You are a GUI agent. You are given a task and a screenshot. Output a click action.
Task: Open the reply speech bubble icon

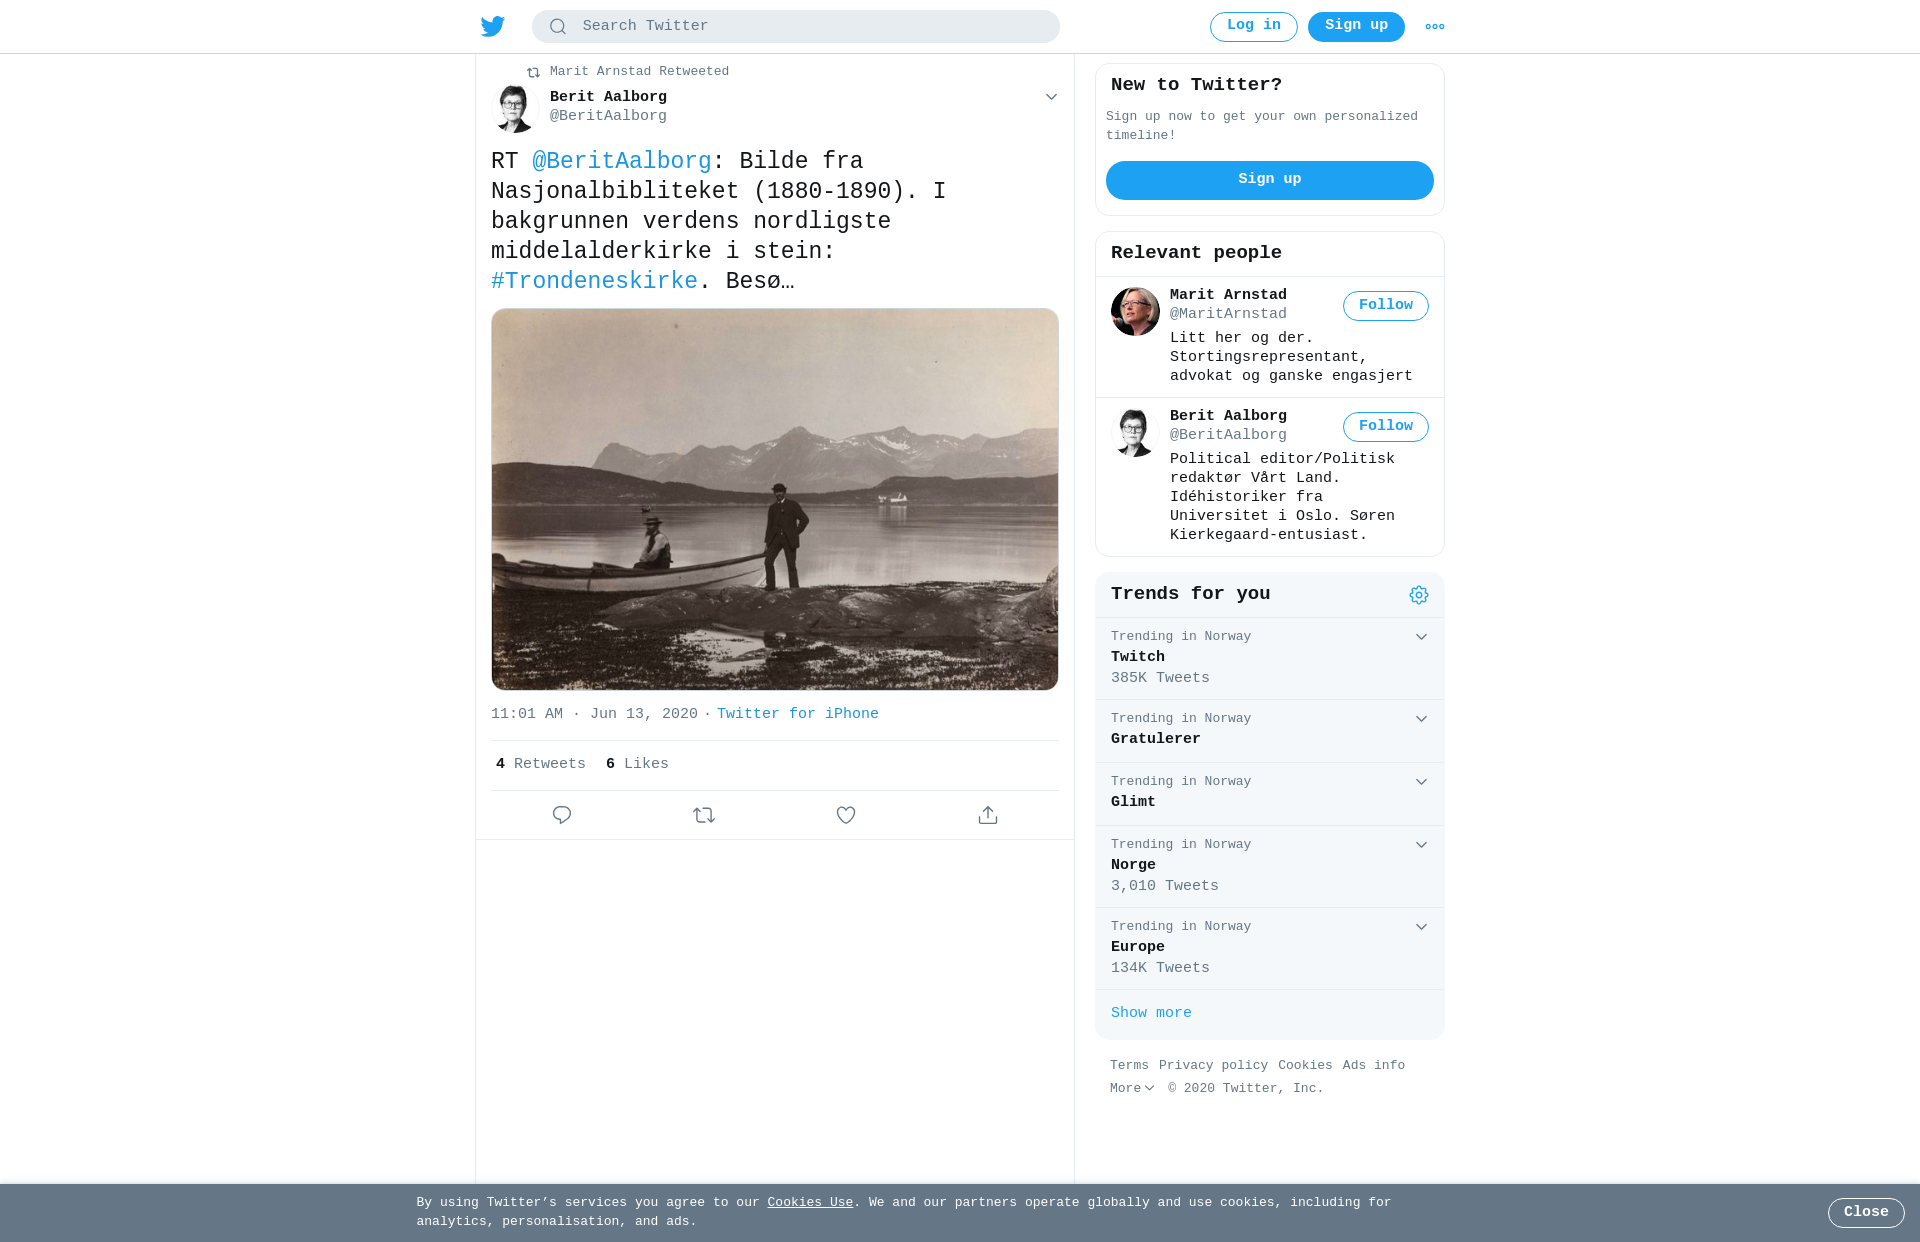point(562,815)
